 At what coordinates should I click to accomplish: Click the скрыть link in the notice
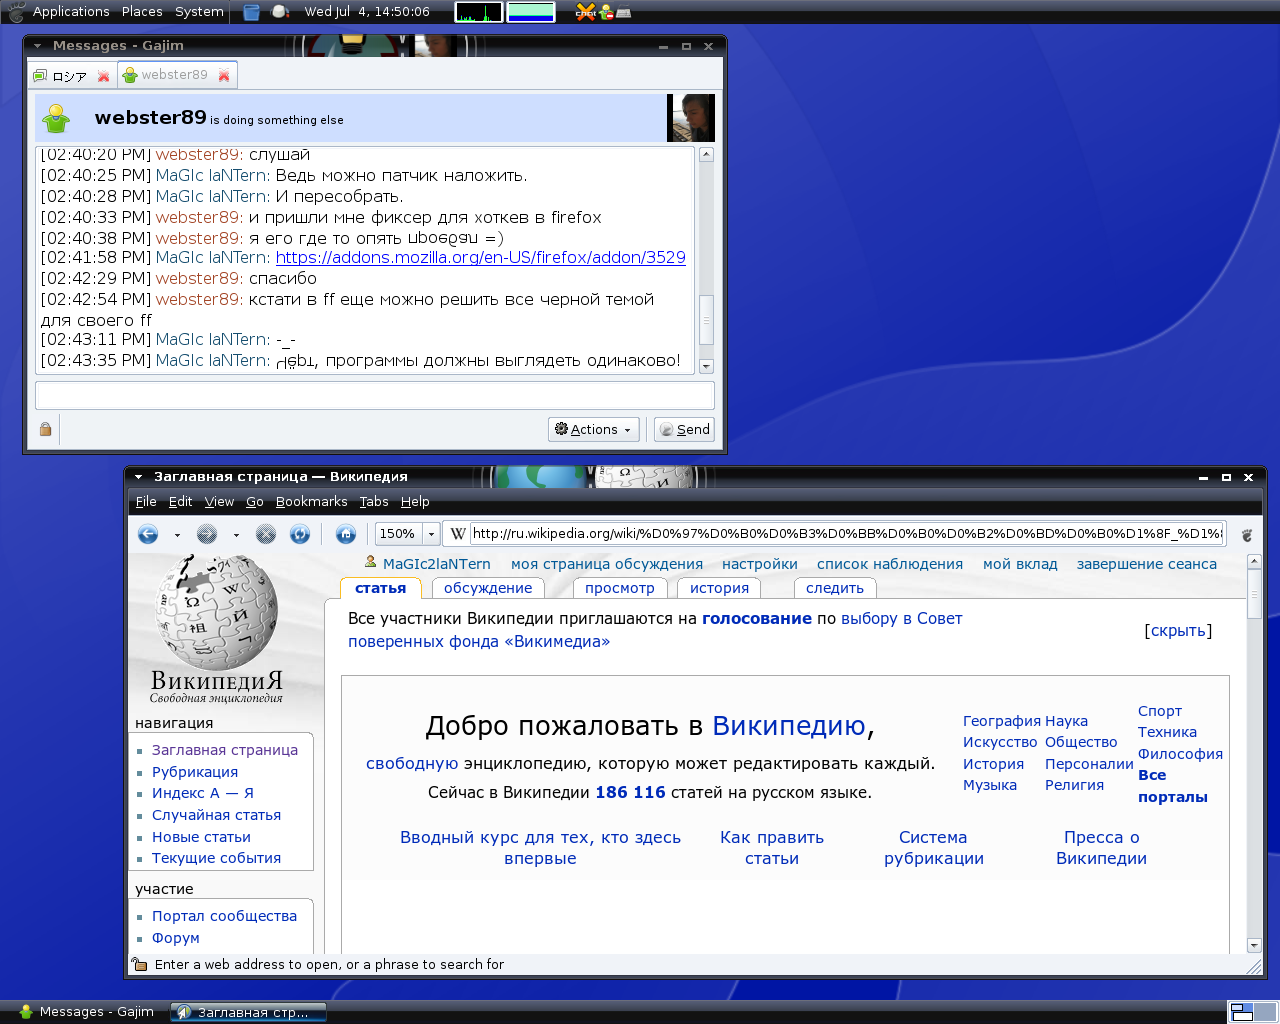click(1178, 630)
